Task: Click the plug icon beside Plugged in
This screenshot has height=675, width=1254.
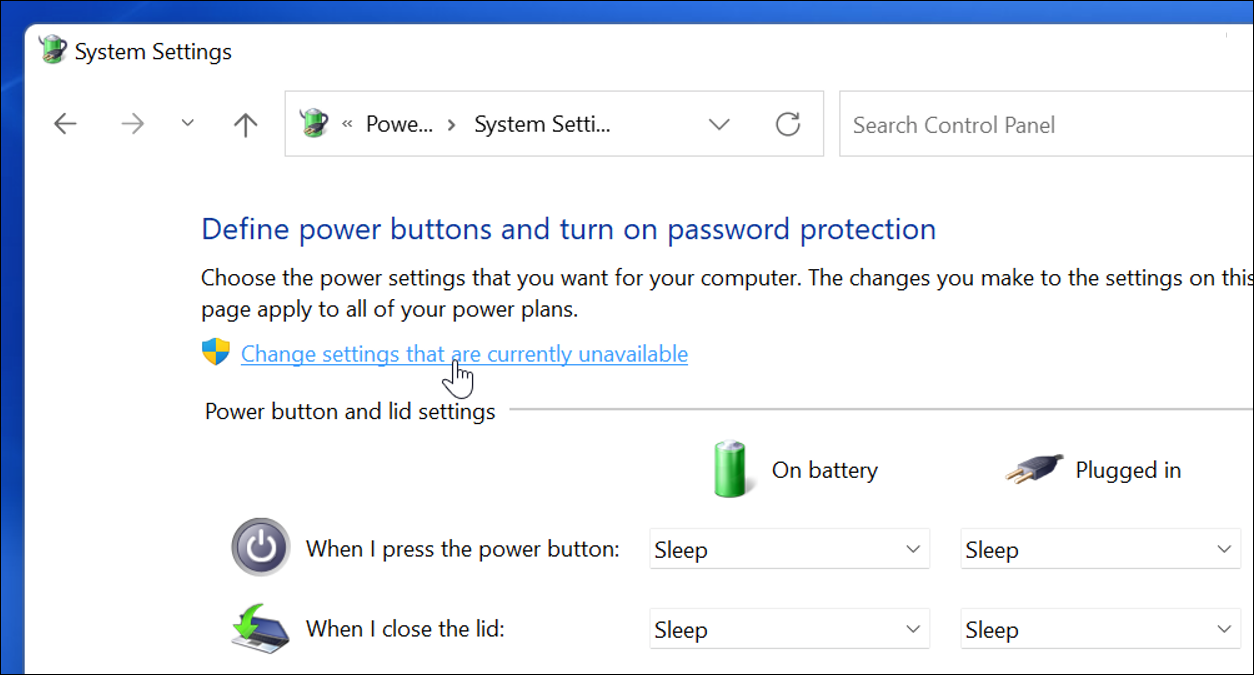Action: click(x=1034, y=469)
